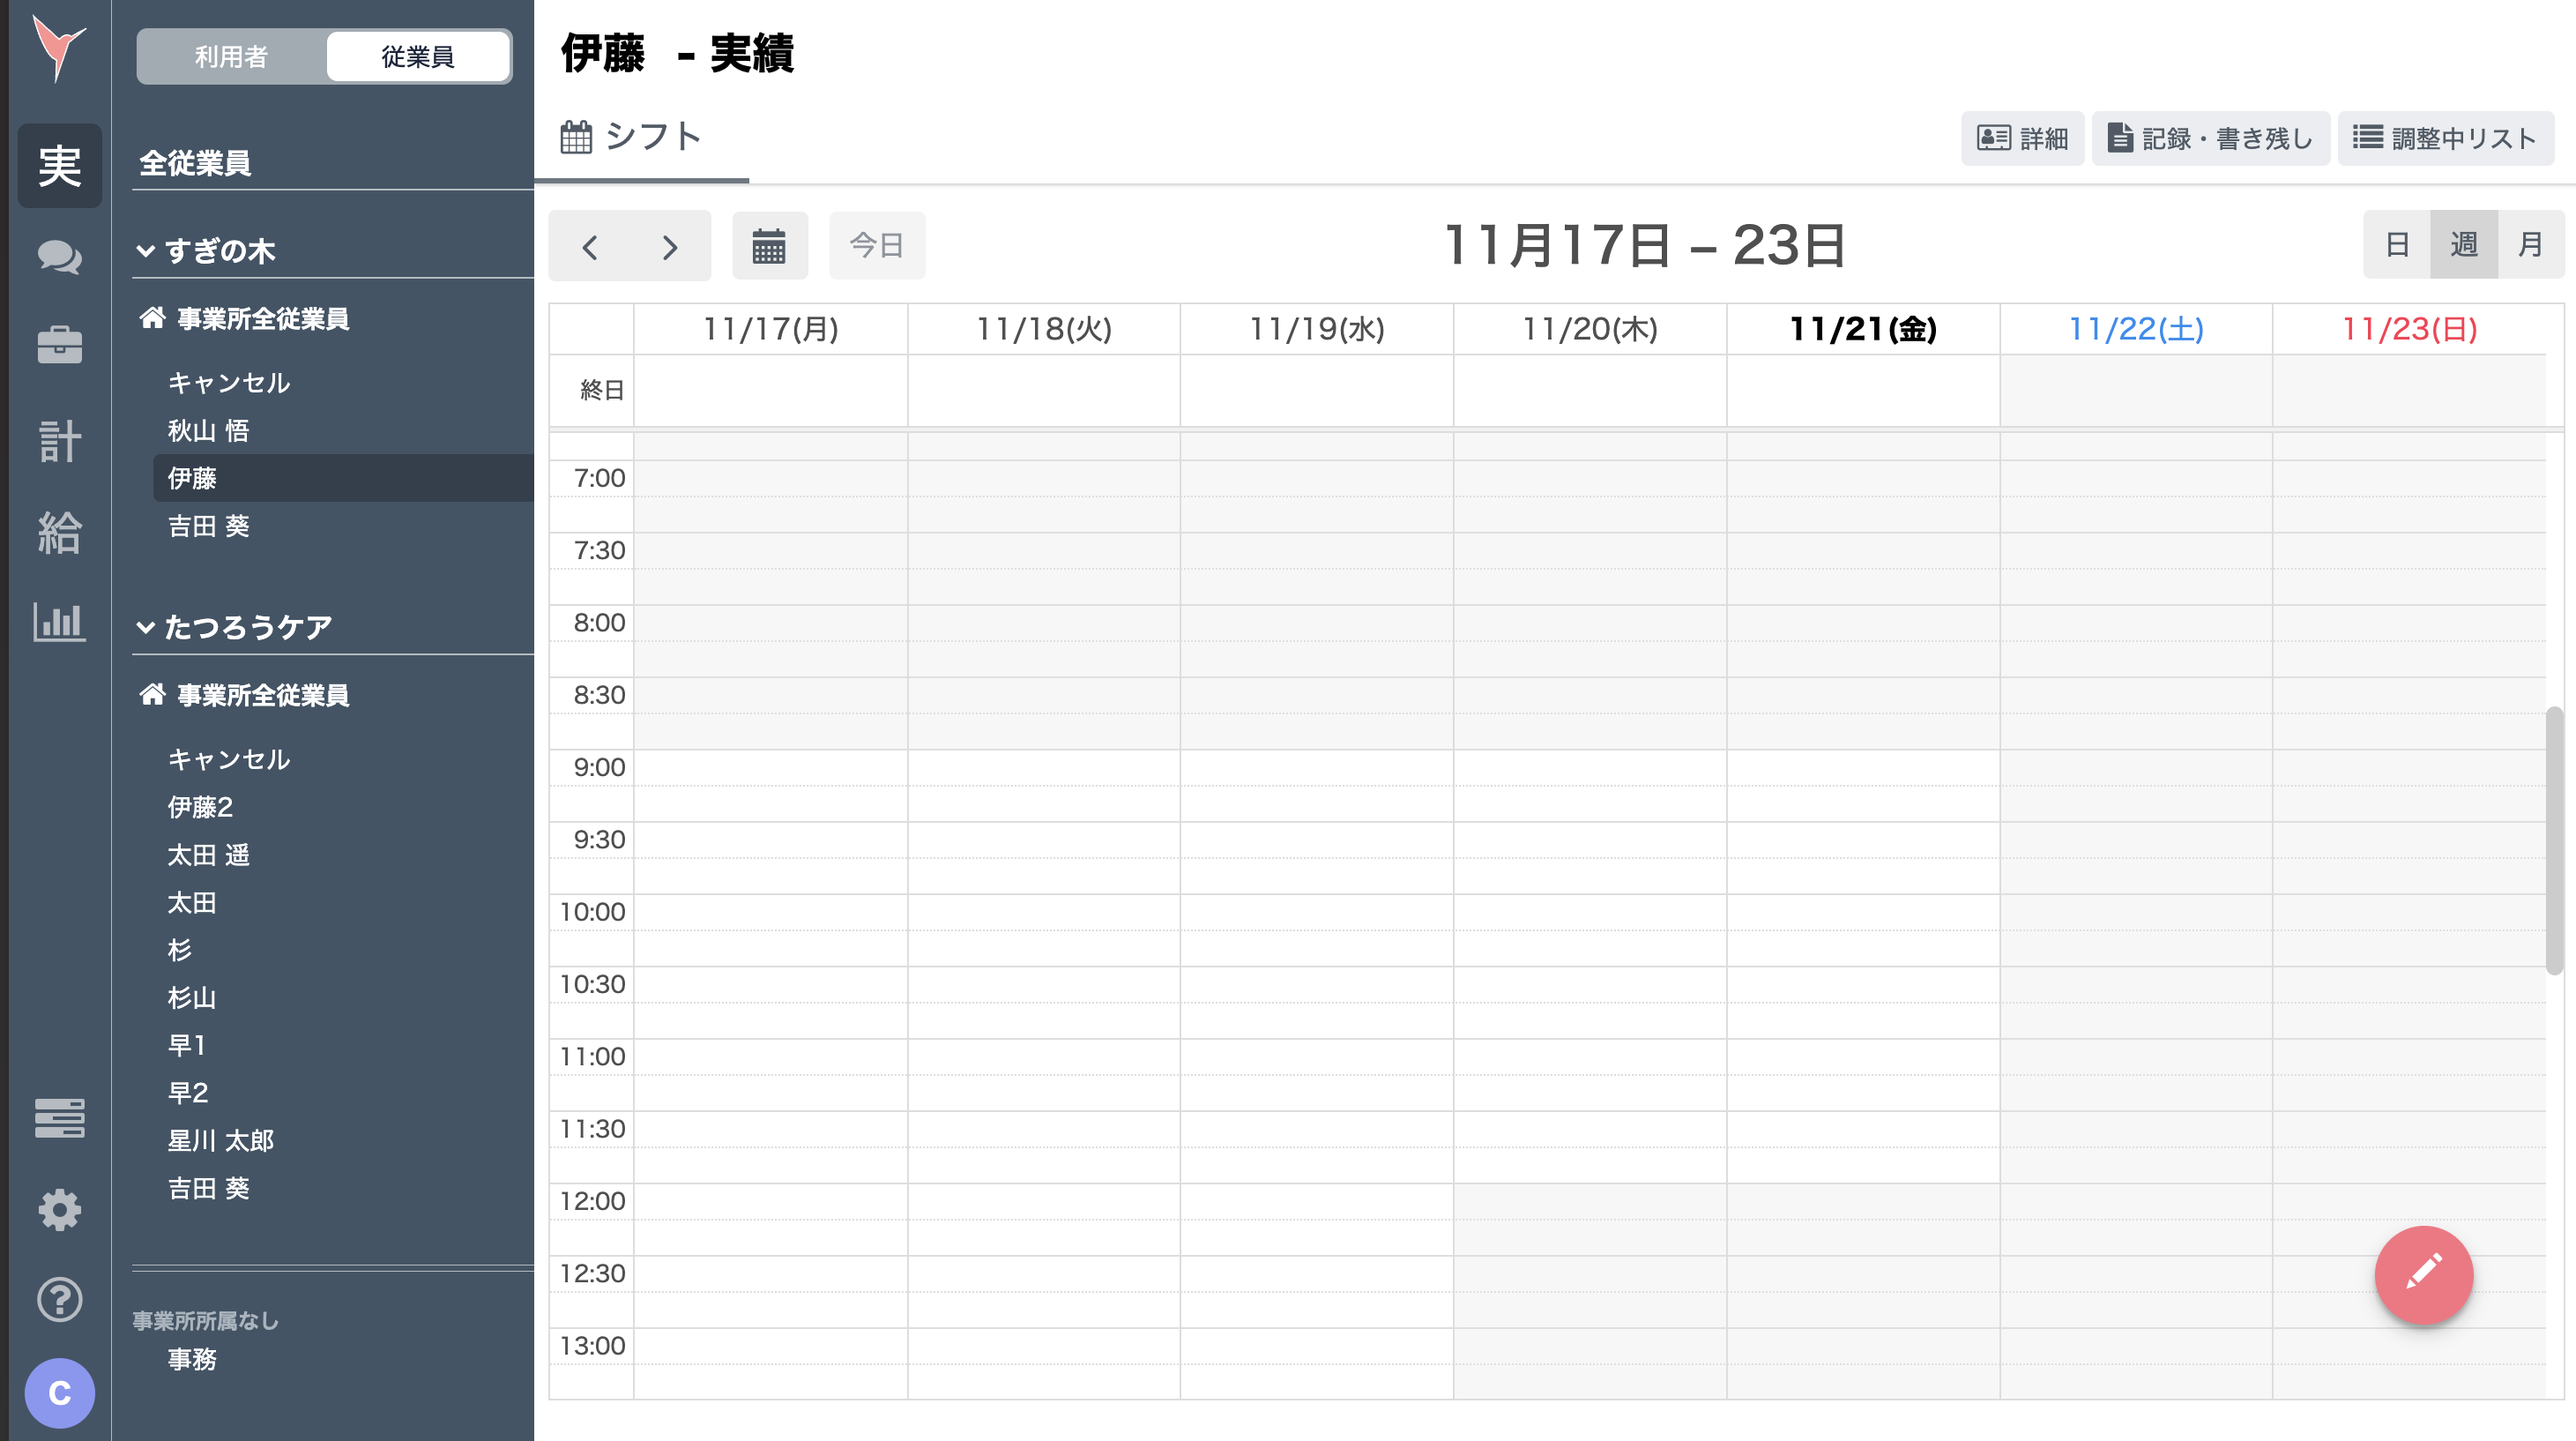
Task: Select the シフト tab
Action: pyautogui.click(x=633, y=137)
